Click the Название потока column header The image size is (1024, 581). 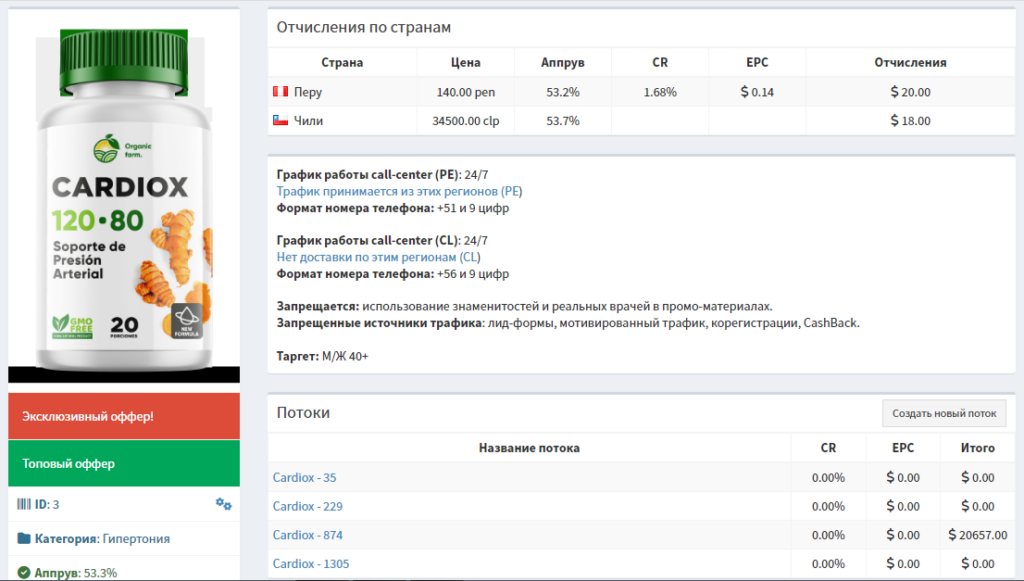pos(529,448)
